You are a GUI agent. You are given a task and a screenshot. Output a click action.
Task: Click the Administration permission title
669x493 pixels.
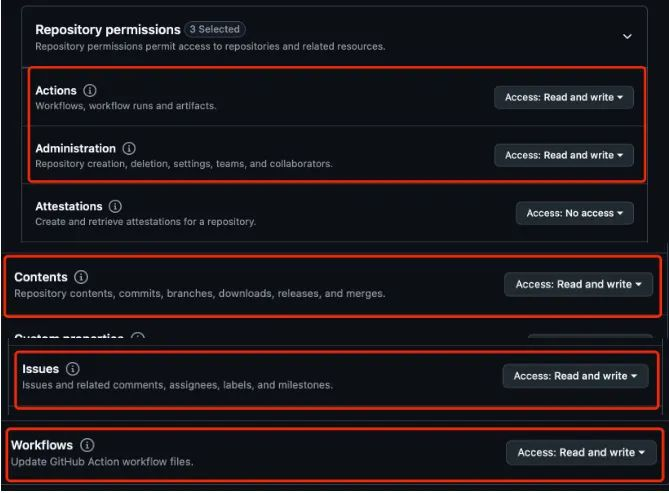pyautogui.click(x=75, y=149)
